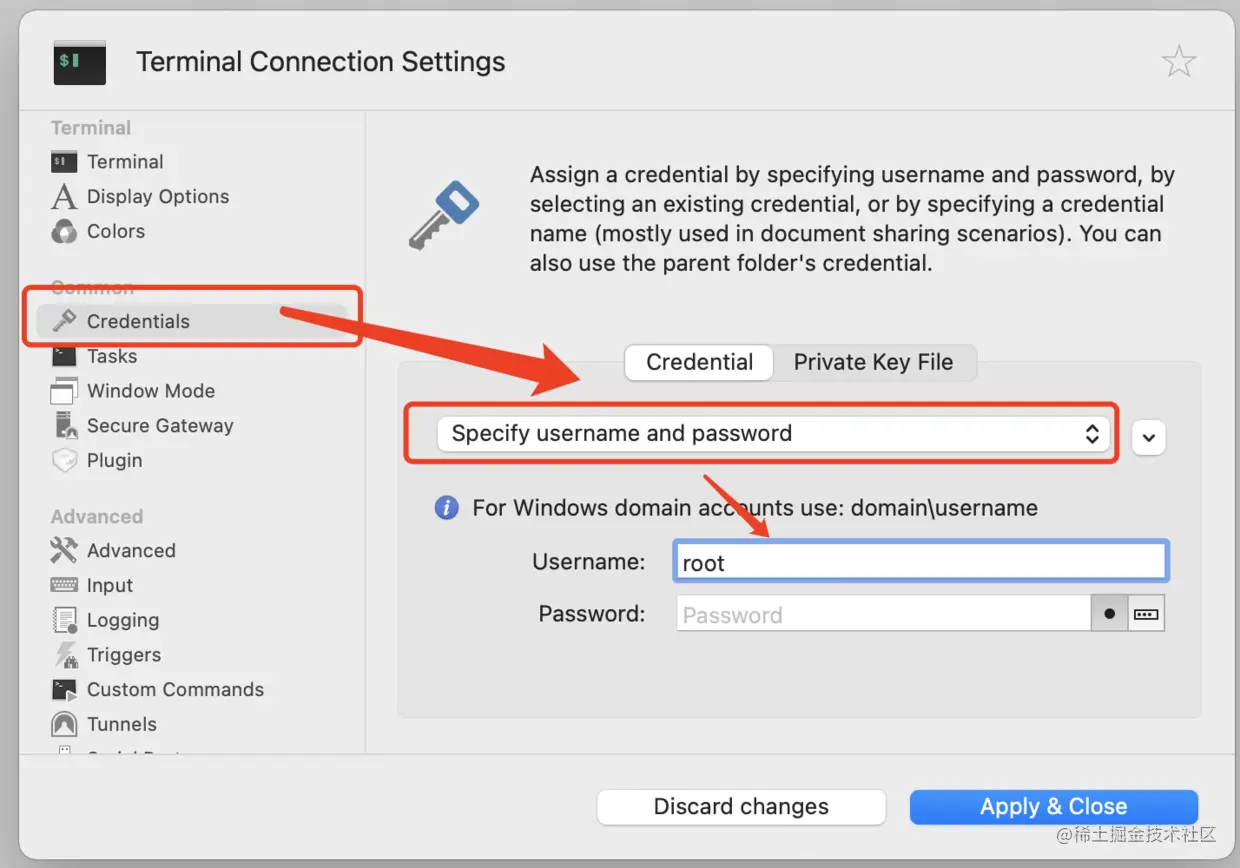Click the Username field containing root
Image resolution: width=1240 pixels, height=868 pixels.
click(x=921, y=562)
